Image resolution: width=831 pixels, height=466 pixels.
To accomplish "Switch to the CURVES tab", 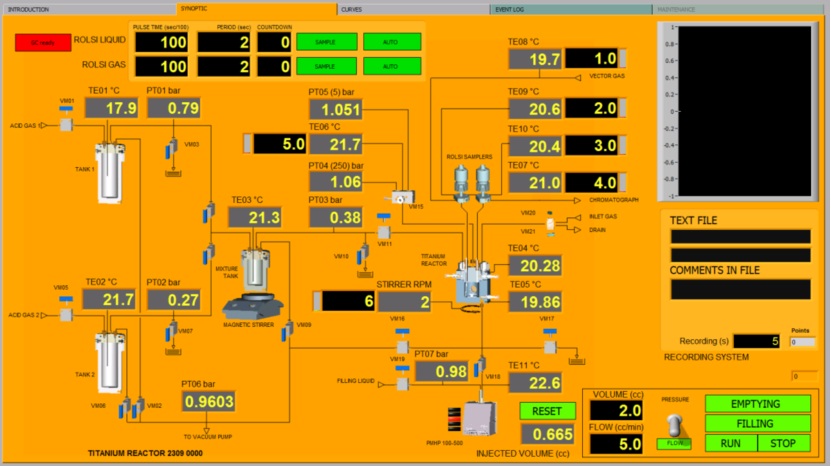I will tap(352, 8).
